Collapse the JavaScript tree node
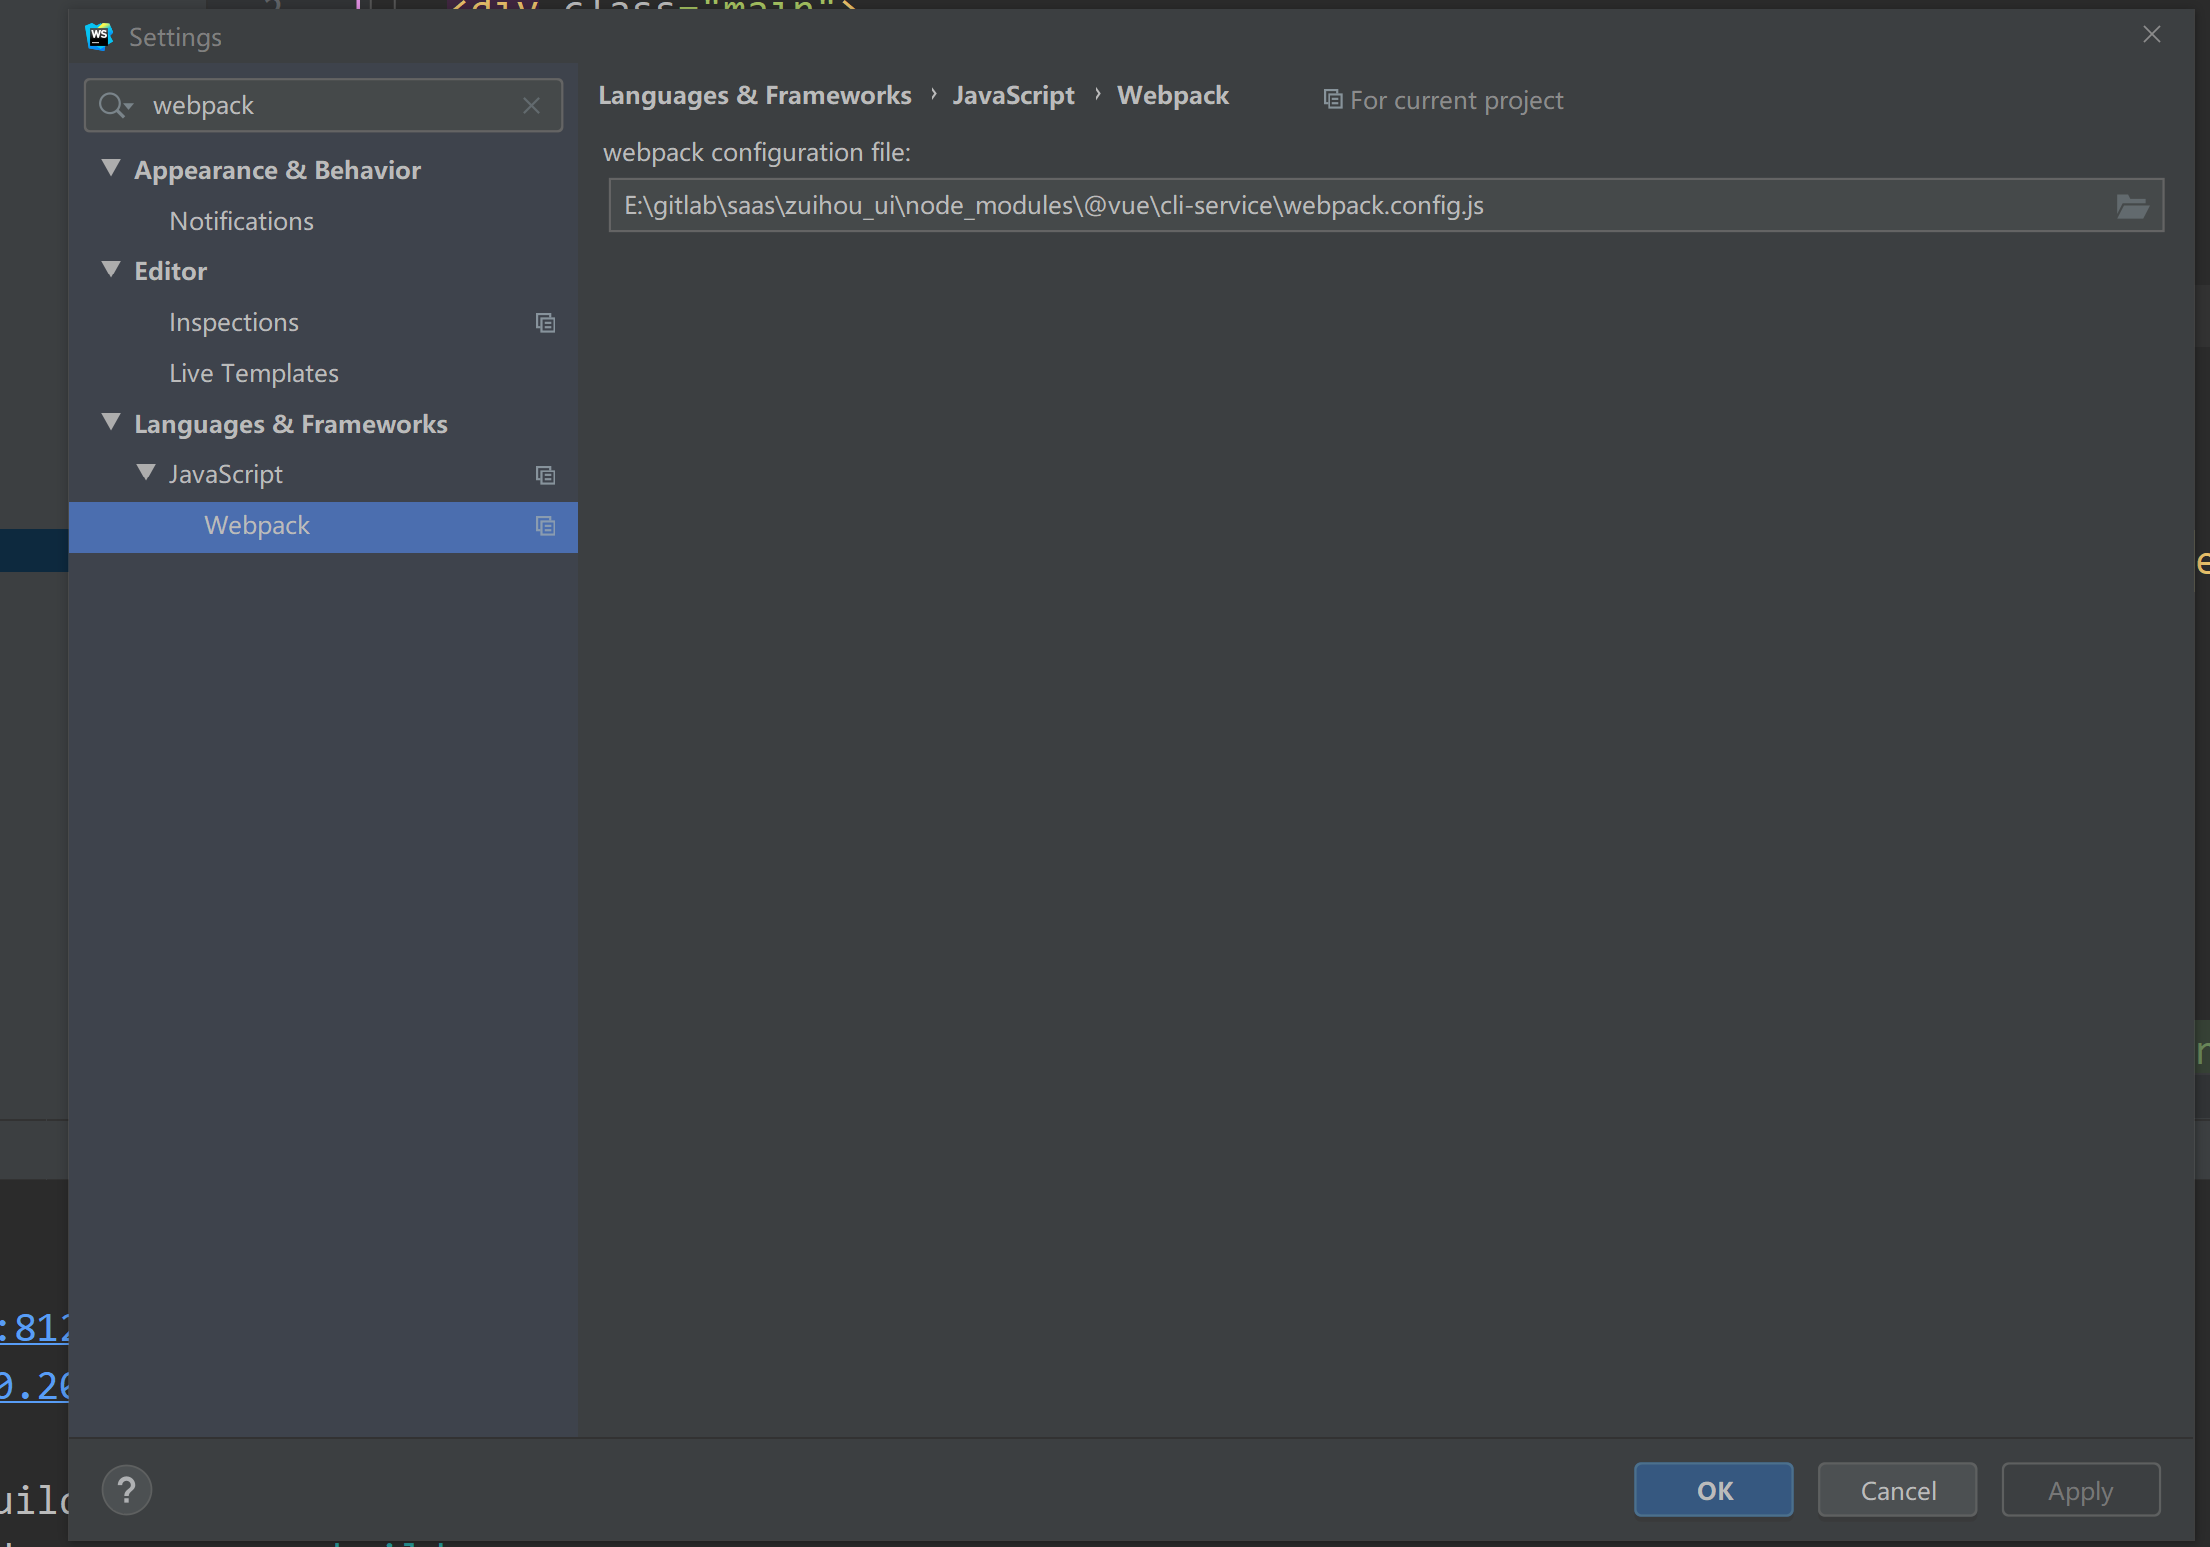This screenshot has width=2210, height=1547. [x=146, y=472]
